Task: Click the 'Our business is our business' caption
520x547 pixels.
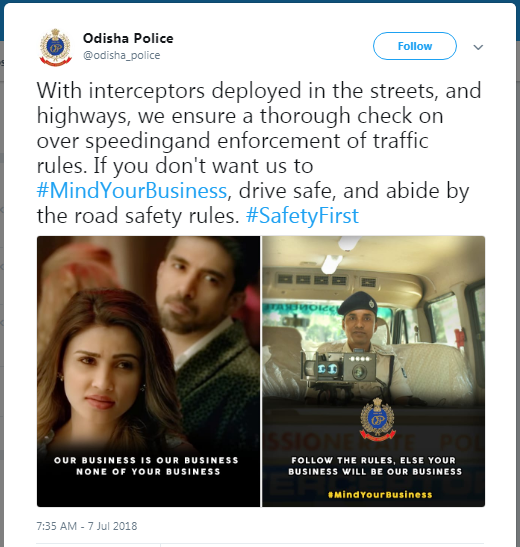Action: [146, 466]
